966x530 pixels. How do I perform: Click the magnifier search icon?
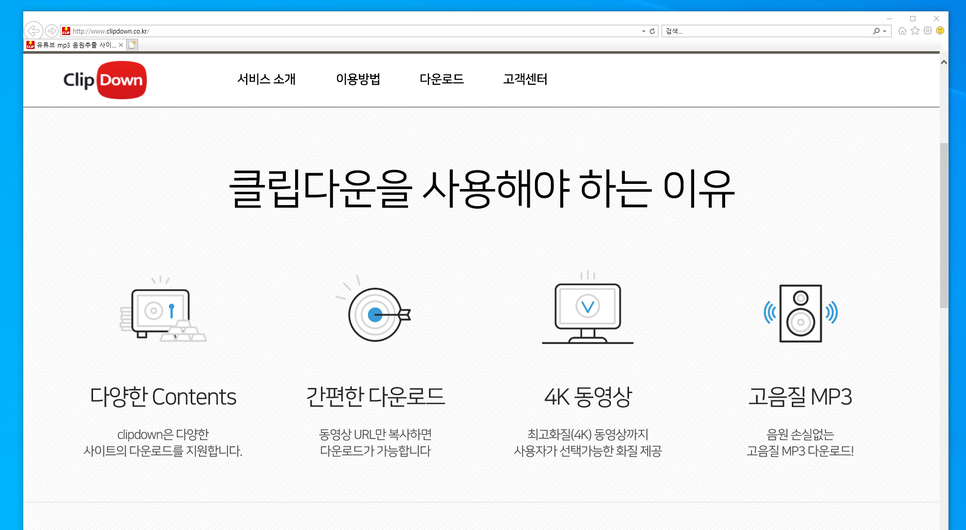(x=876, y=31)
